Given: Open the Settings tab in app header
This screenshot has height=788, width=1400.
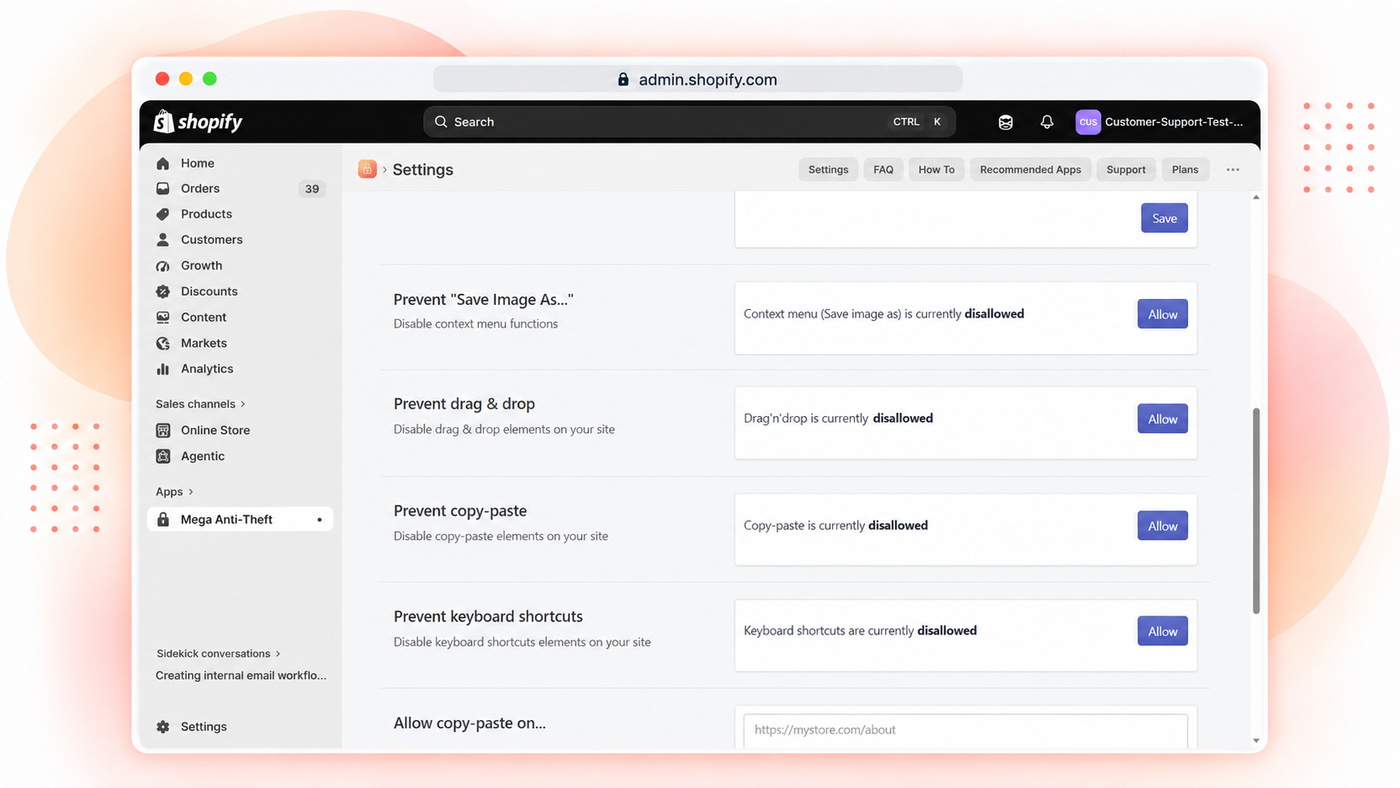Looking at the screenshot, I should click(828, 170).
